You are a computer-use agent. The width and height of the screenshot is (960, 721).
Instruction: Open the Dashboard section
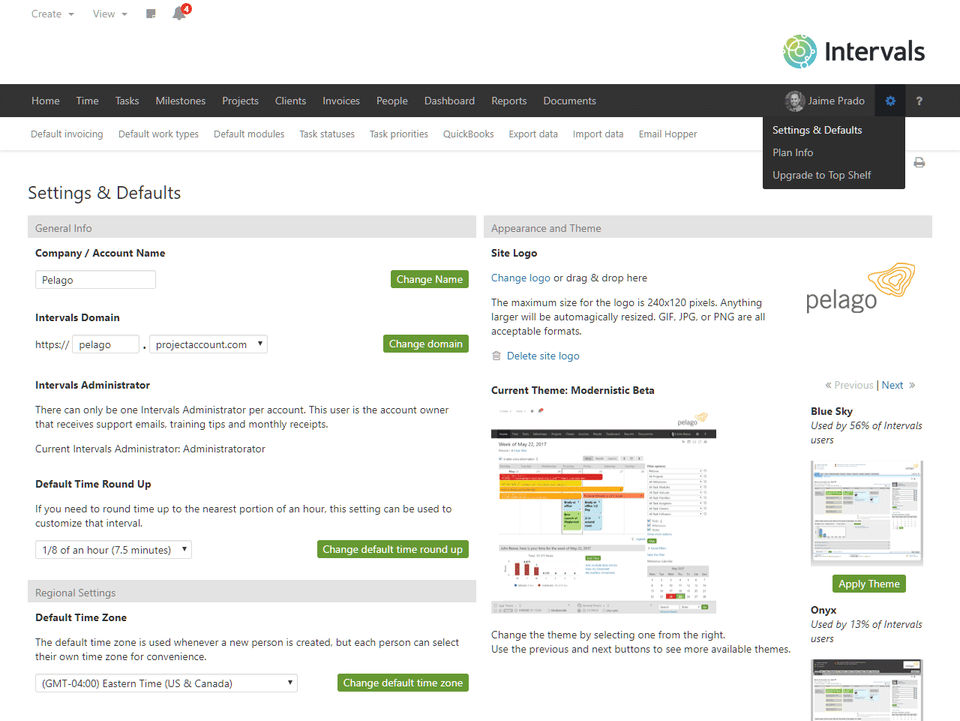[449, 101]
